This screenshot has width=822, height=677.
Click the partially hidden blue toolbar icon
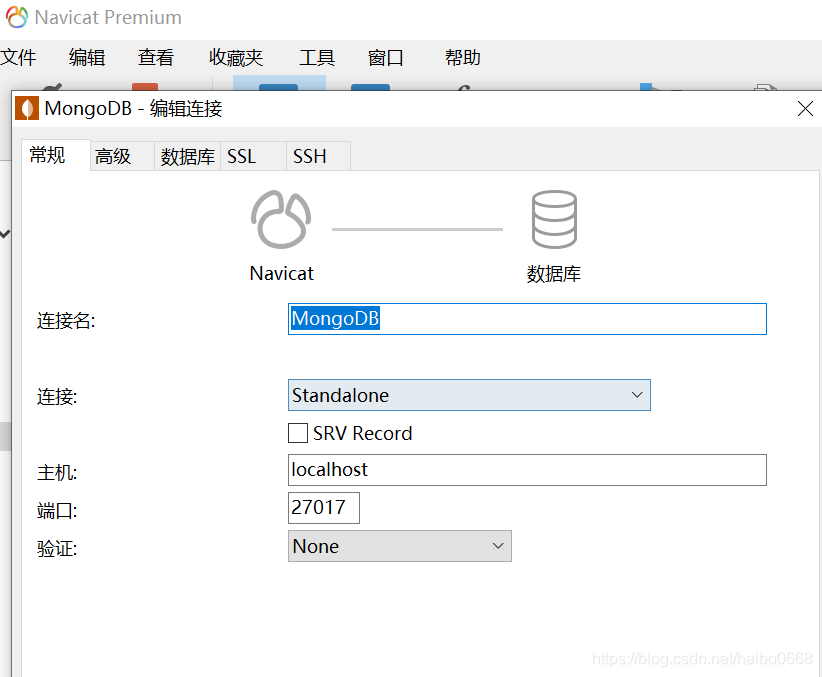[279, 88]
